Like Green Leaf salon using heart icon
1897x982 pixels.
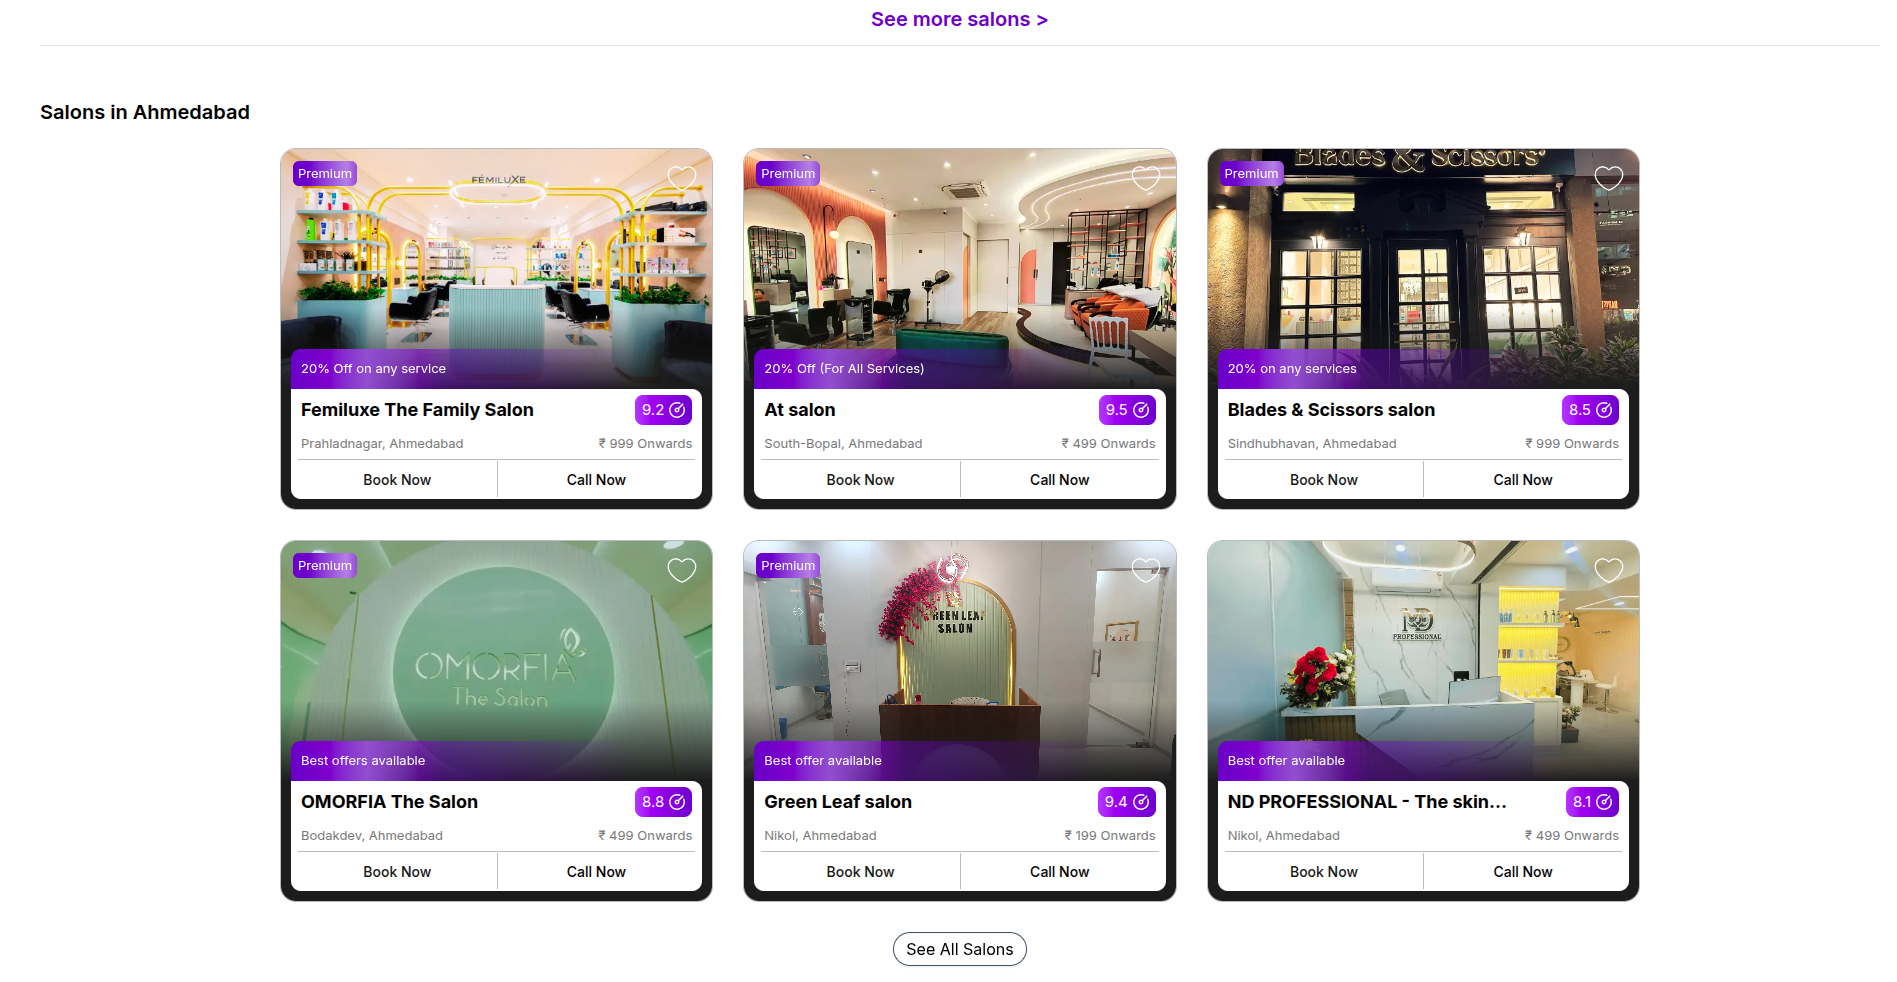[1146, 571]
